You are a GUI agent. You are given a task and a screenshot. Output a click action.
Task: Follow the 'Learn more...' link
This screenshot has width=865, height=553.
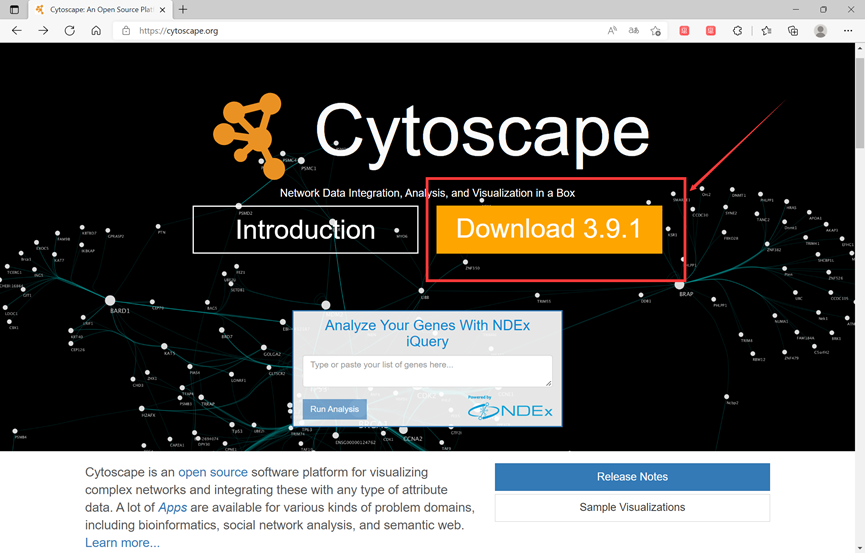click(x=122, y=543)
